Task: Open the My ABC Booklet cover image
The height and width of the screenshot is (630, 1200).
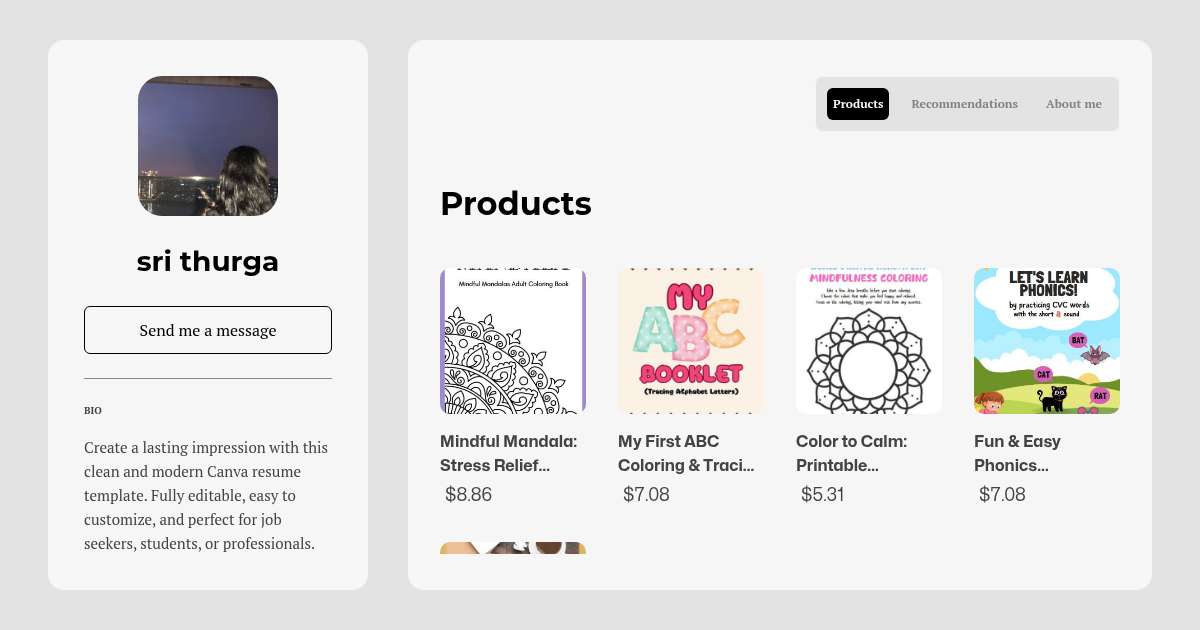Action: coord(691,341)
